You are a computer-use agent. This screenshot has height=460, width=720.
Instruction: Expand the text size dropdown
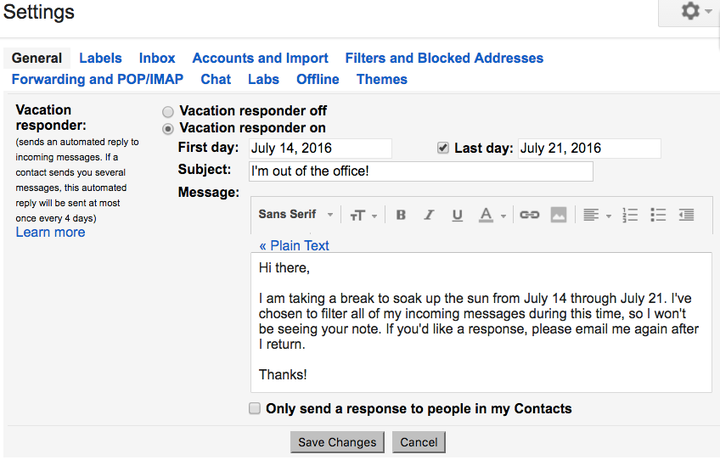[x=364, y=215]
